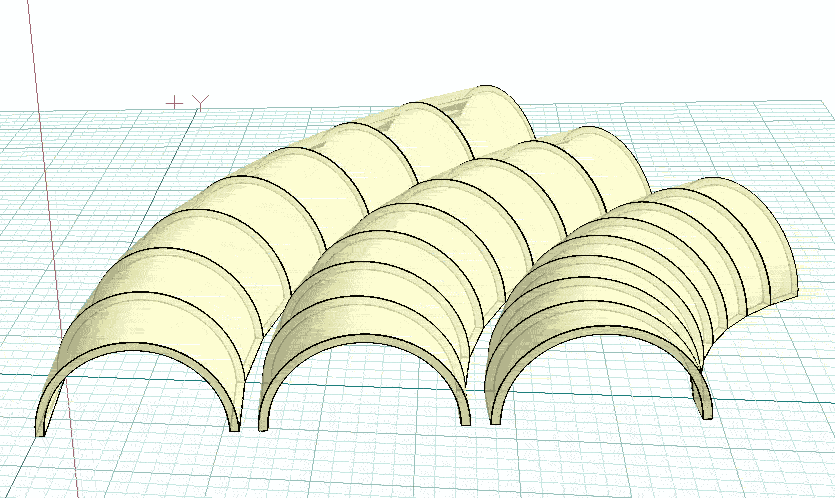Viewport: 835px width, 498px height.
Task: Pick the rear end of the left vault
Action: click(x=505, y=105)
